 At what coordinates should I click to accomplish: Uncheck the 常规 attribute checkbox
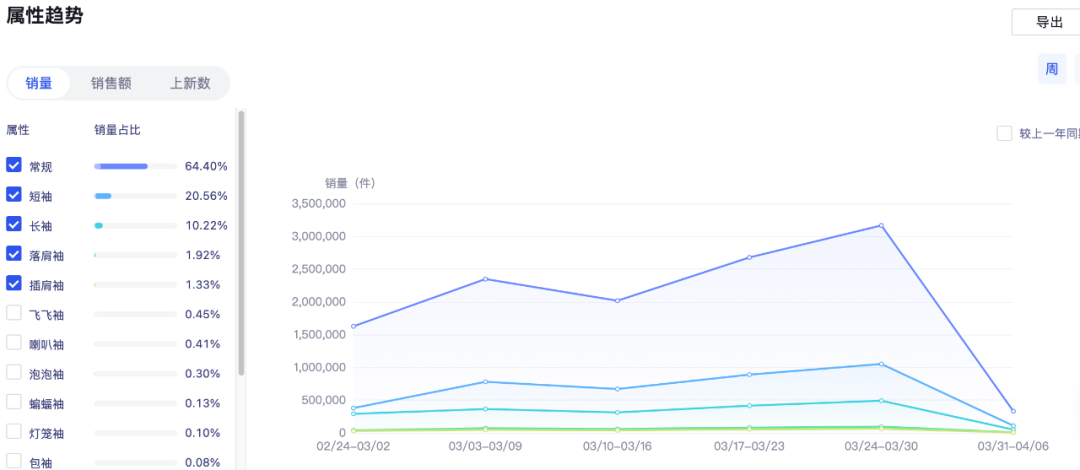coord(14,165)
